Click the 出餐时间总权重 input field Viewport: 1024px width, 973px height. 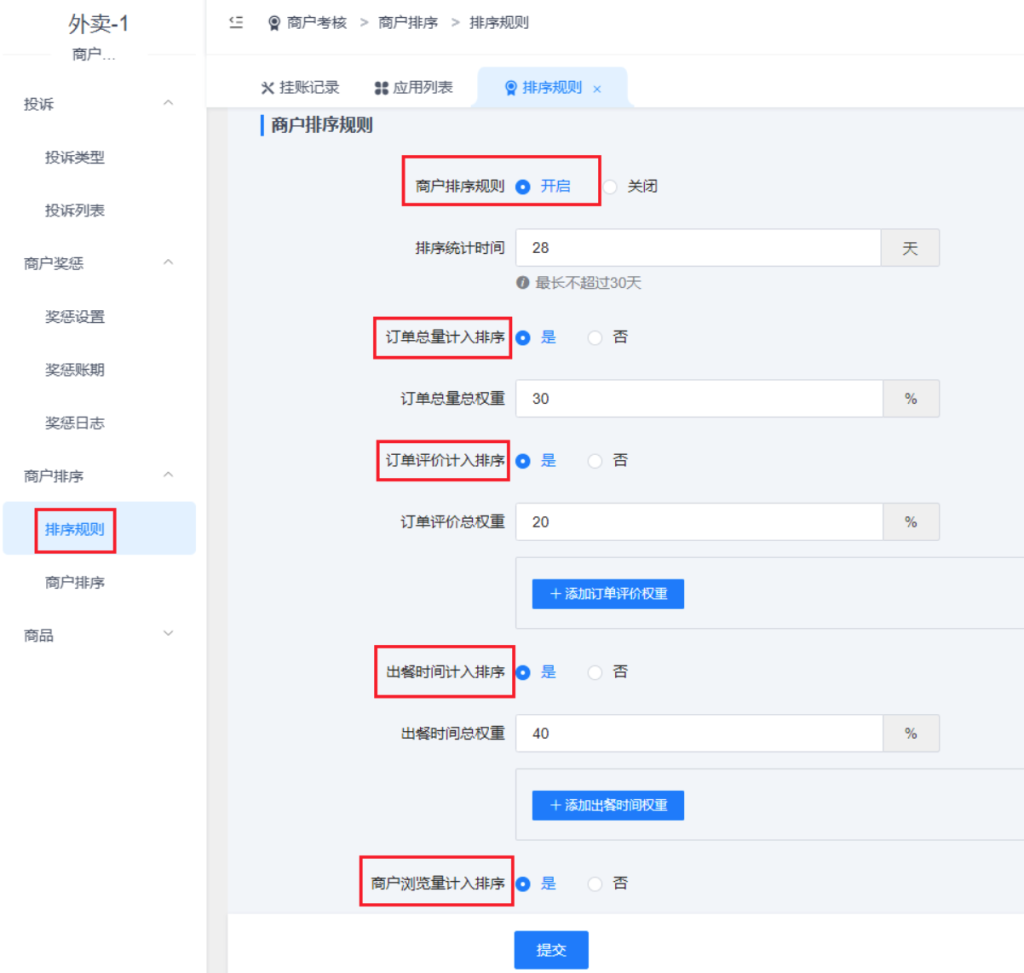point(698,733)
